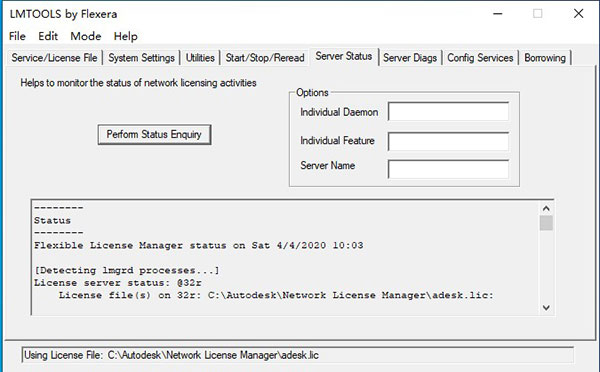Switch to Config Services tab

480,58
